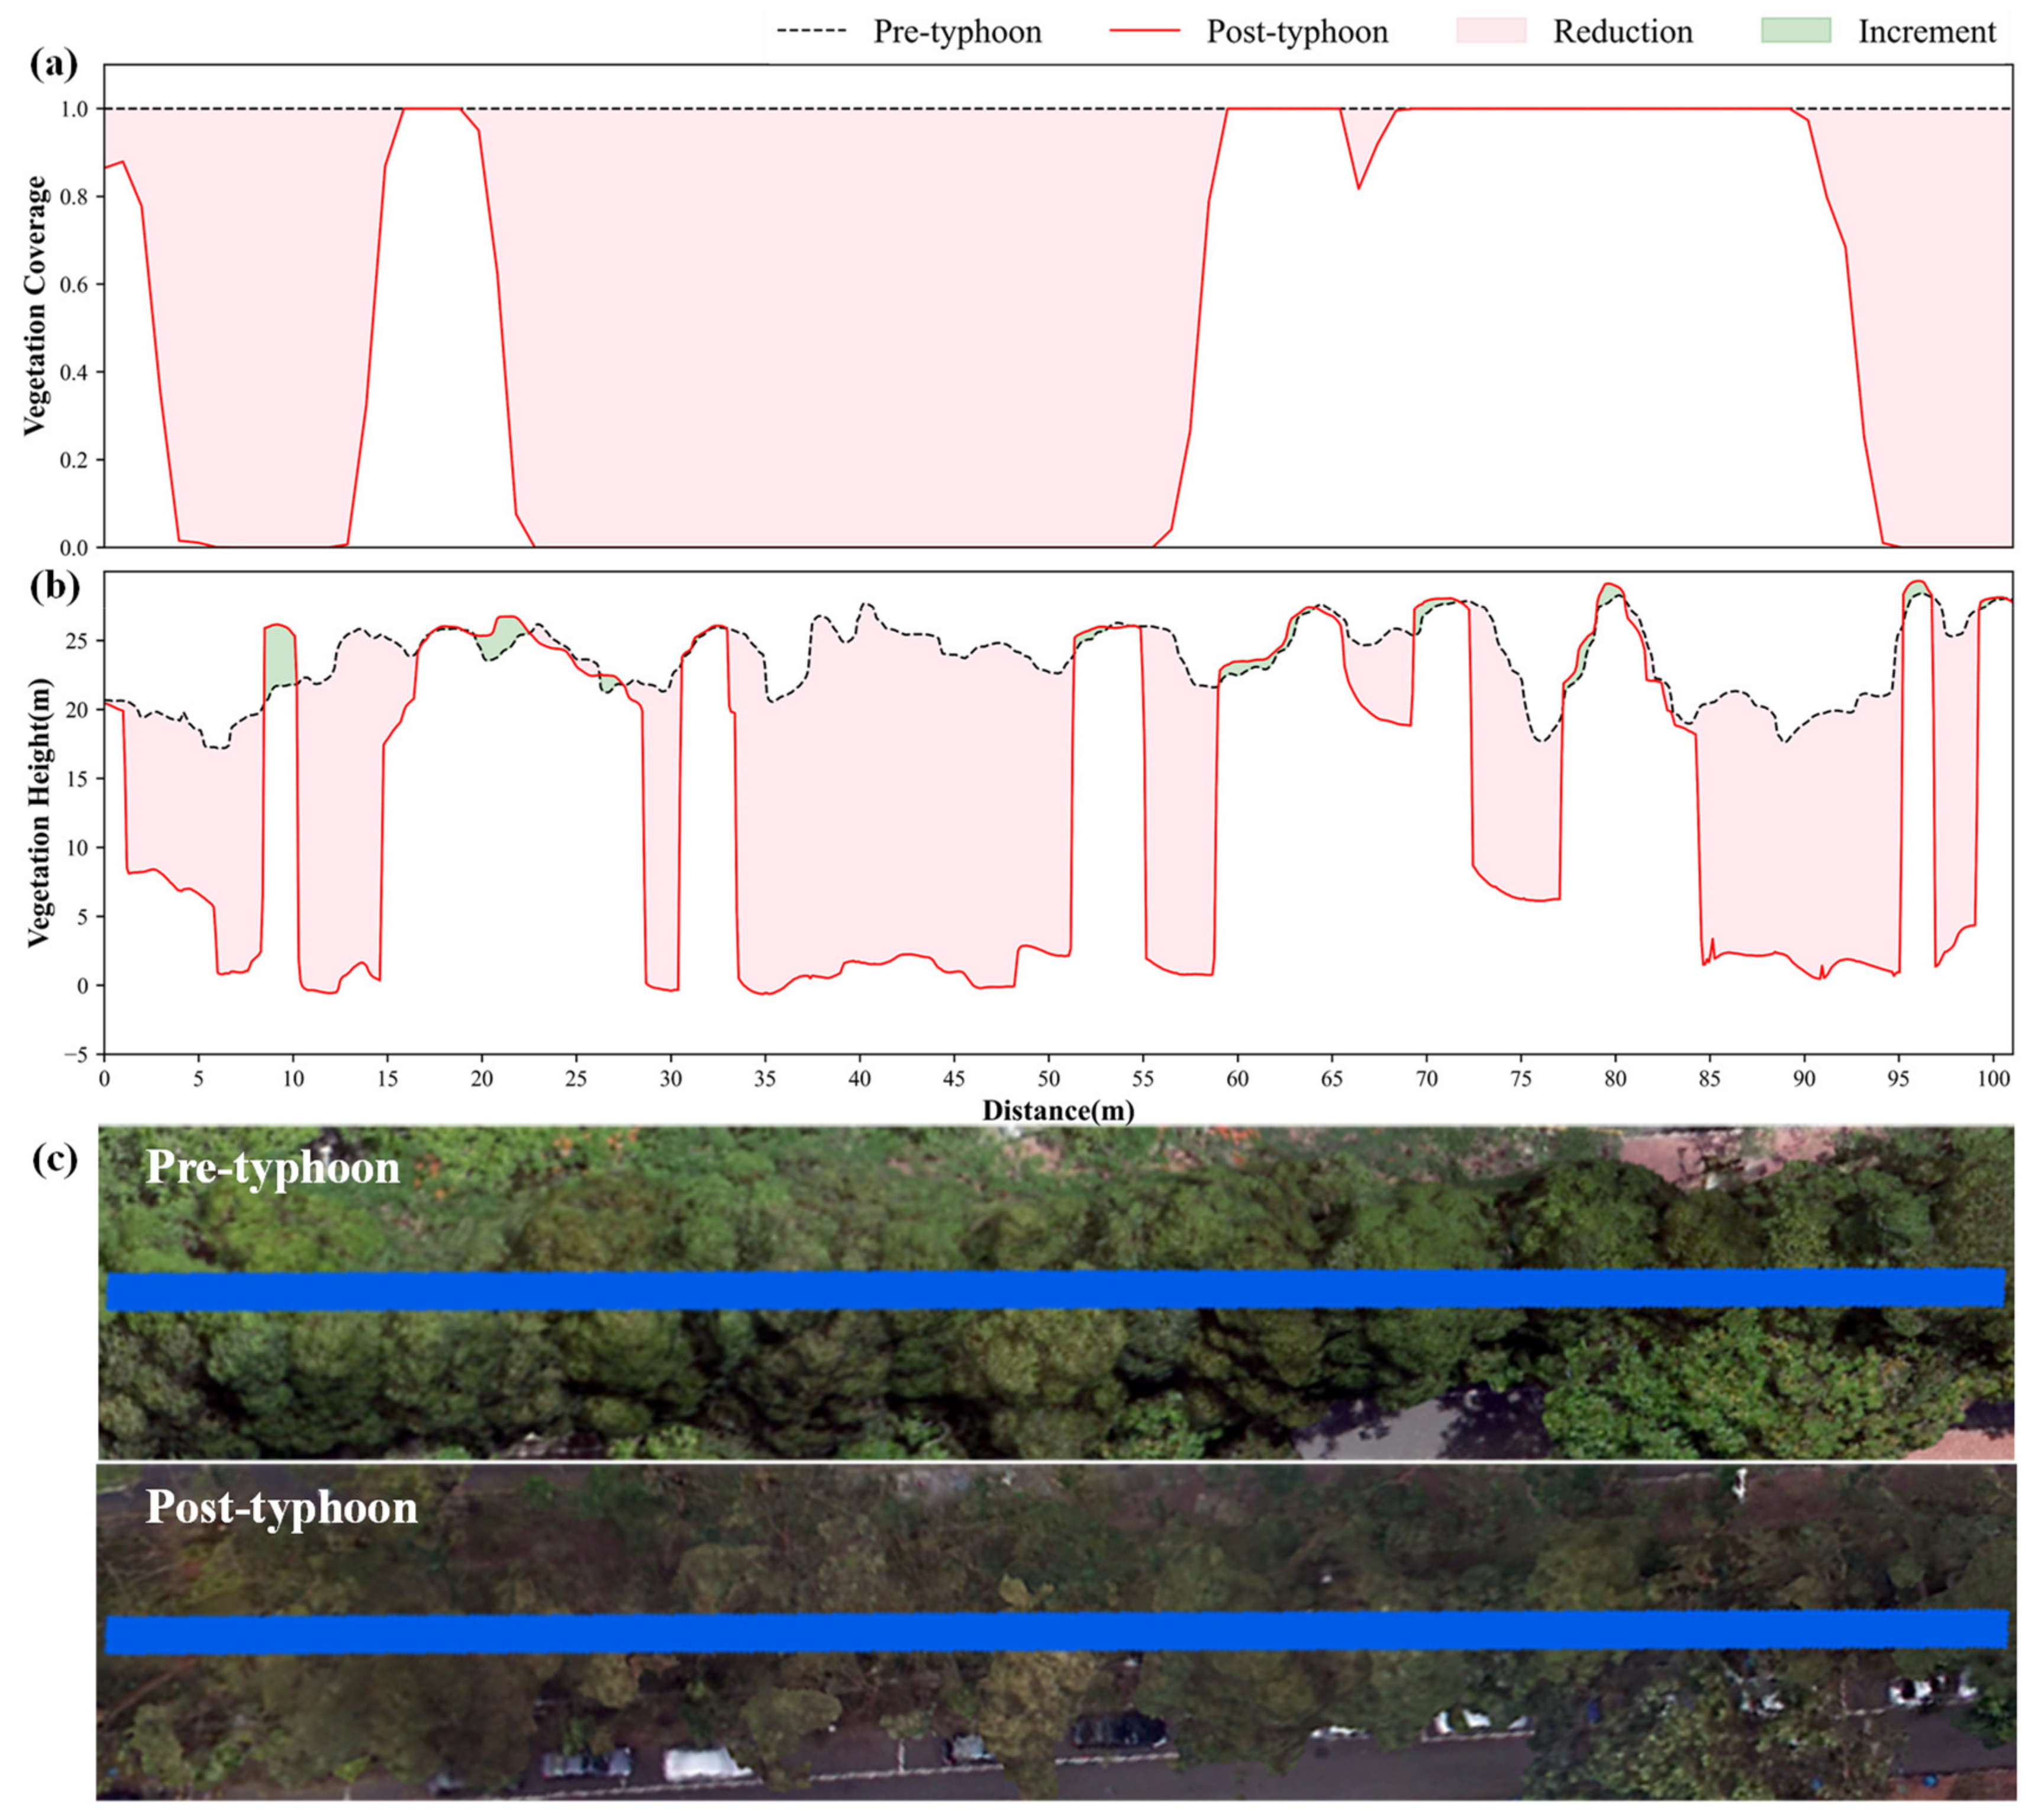Select the green Increment legend swatch
Screen dimensions: 2041x1820
tap(1796, 31)
